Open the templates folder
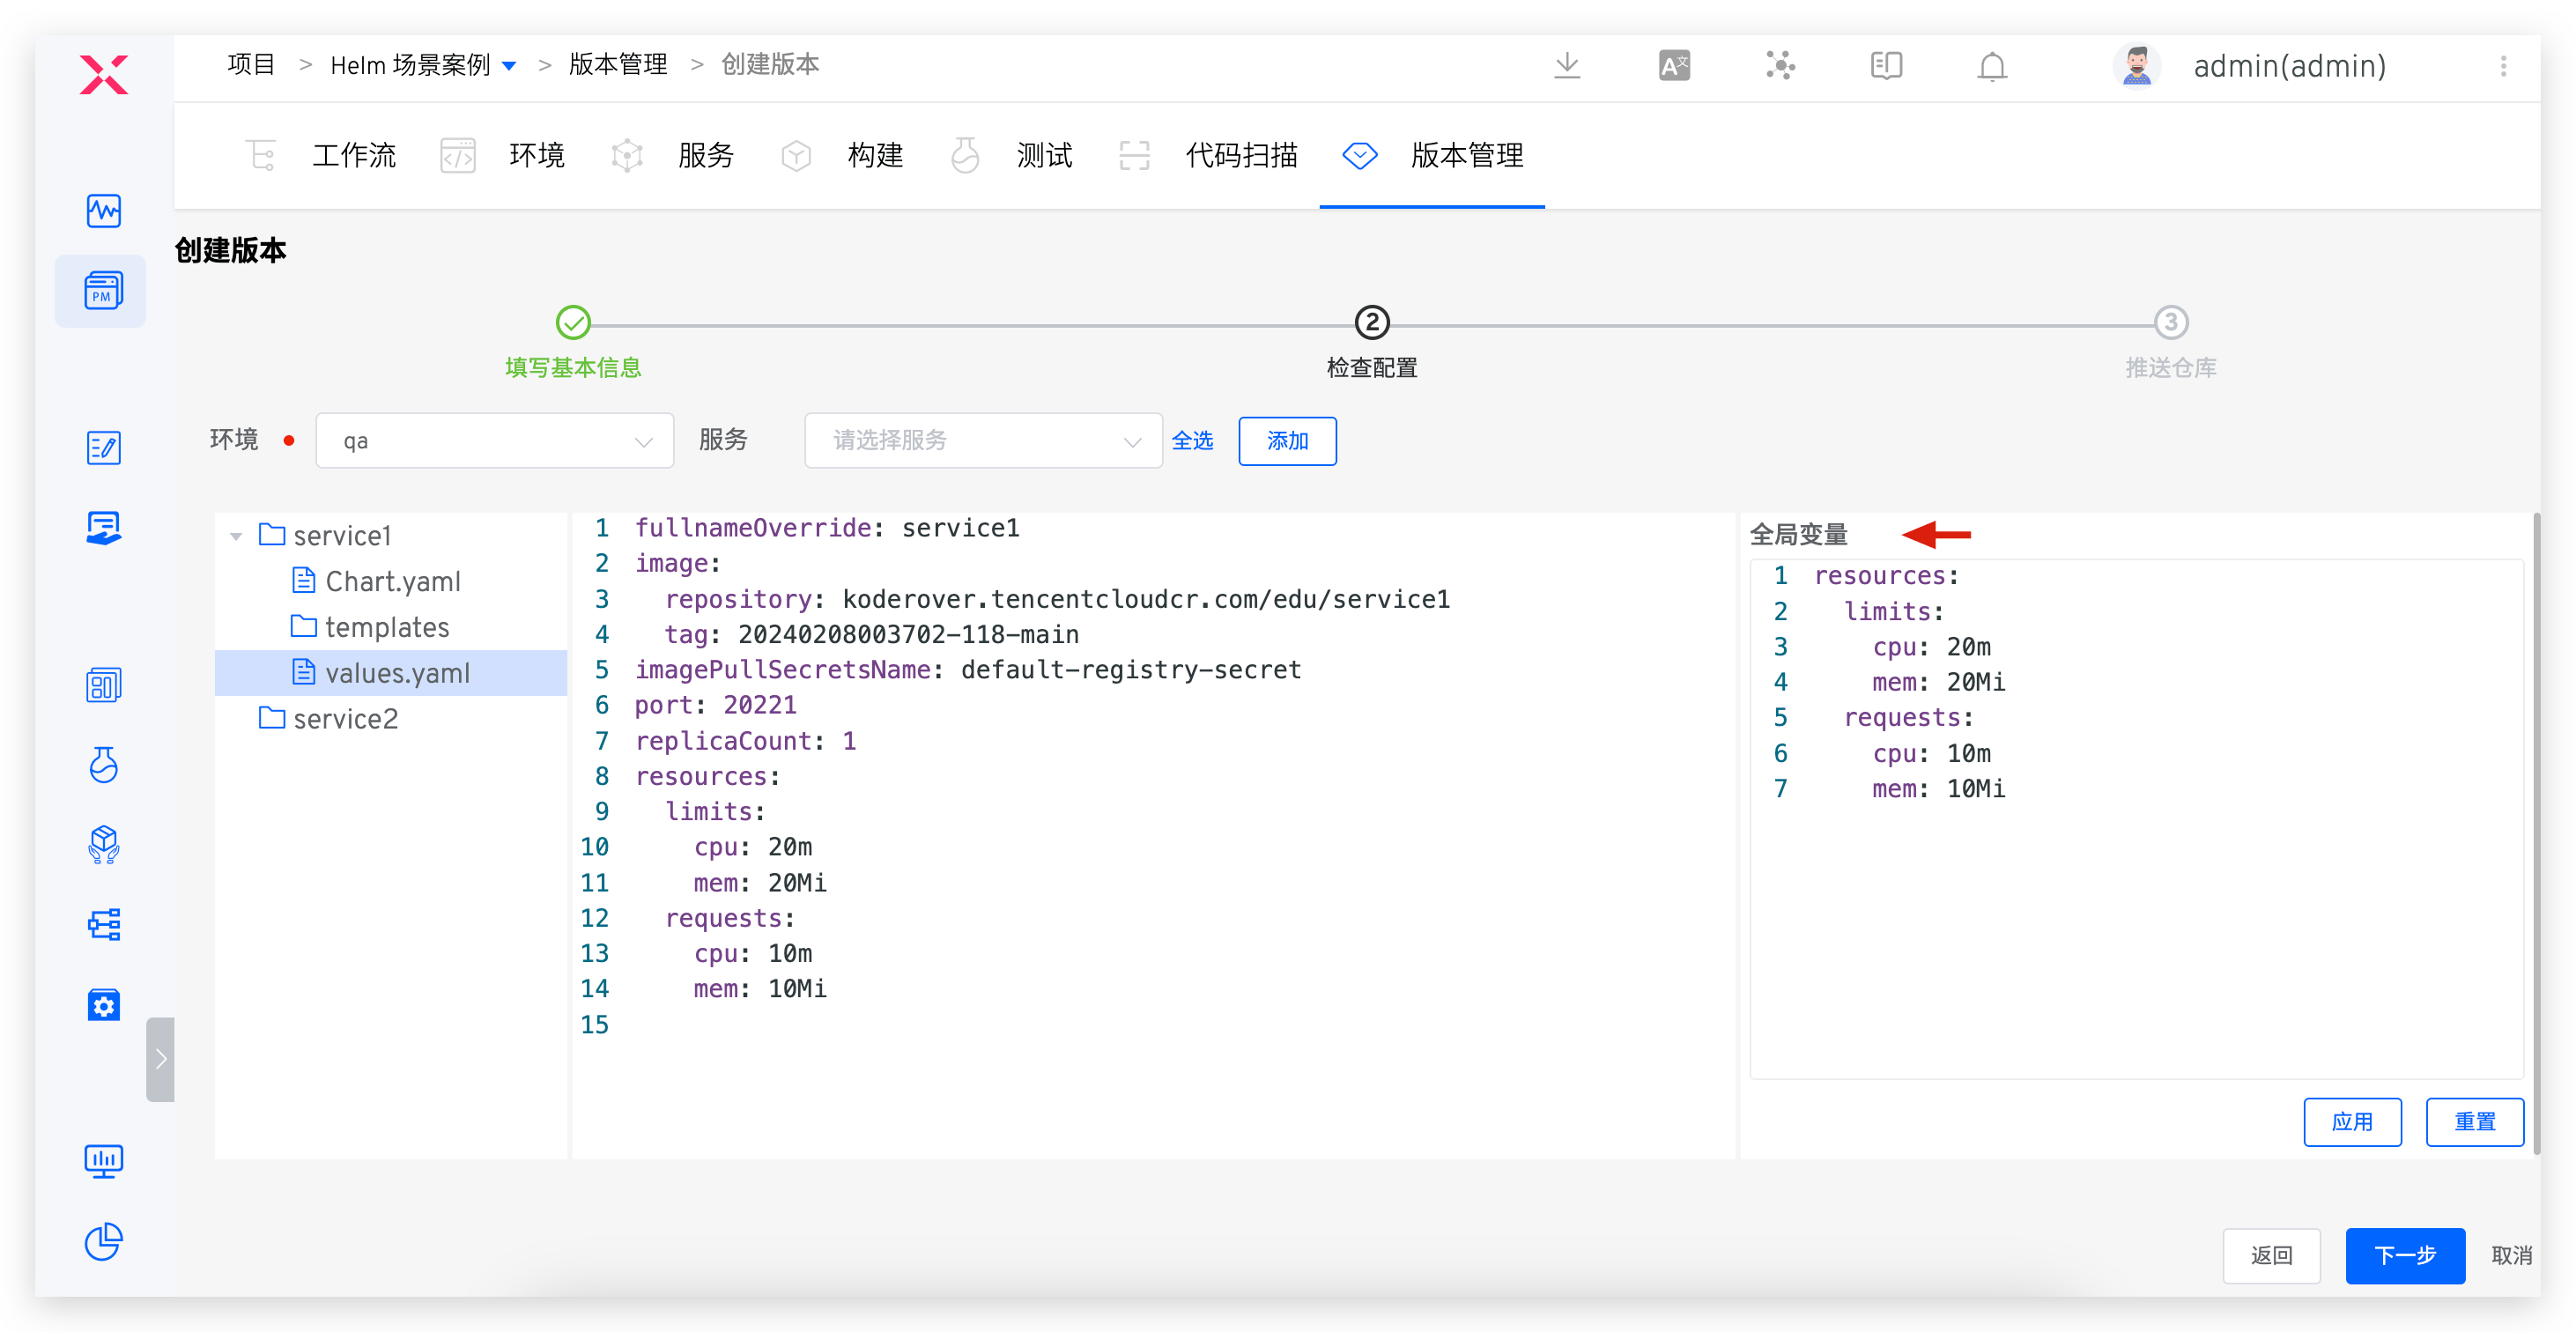This screenshot has width=2576, height=1332. (370, 627)
